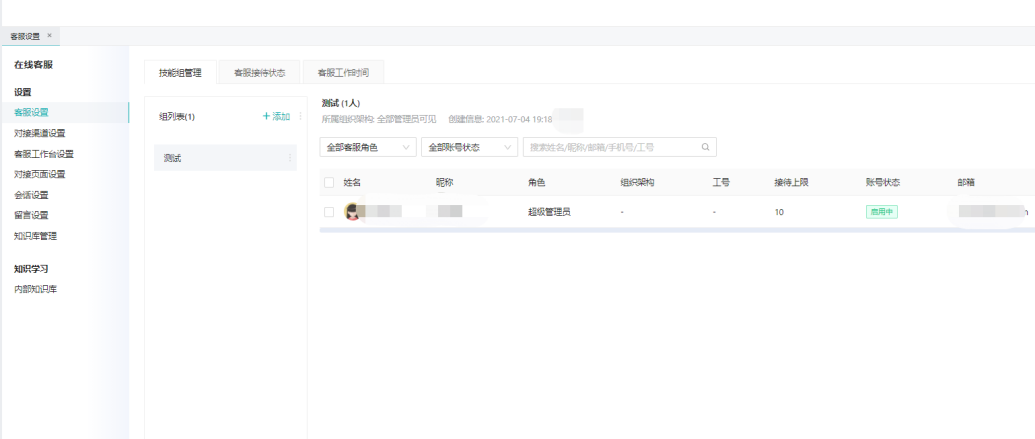
Task: Open more options next to 添加
Action: [300, 116]
